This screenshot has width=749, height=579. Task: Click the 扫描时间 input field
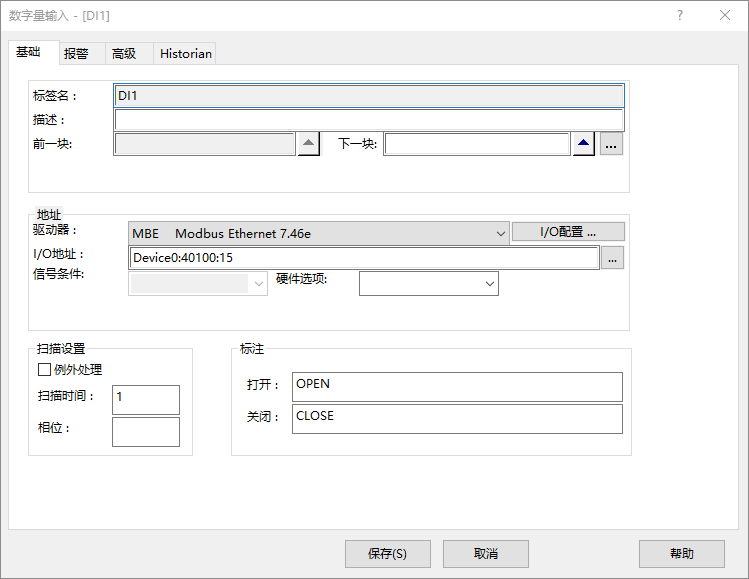[146, 400]
